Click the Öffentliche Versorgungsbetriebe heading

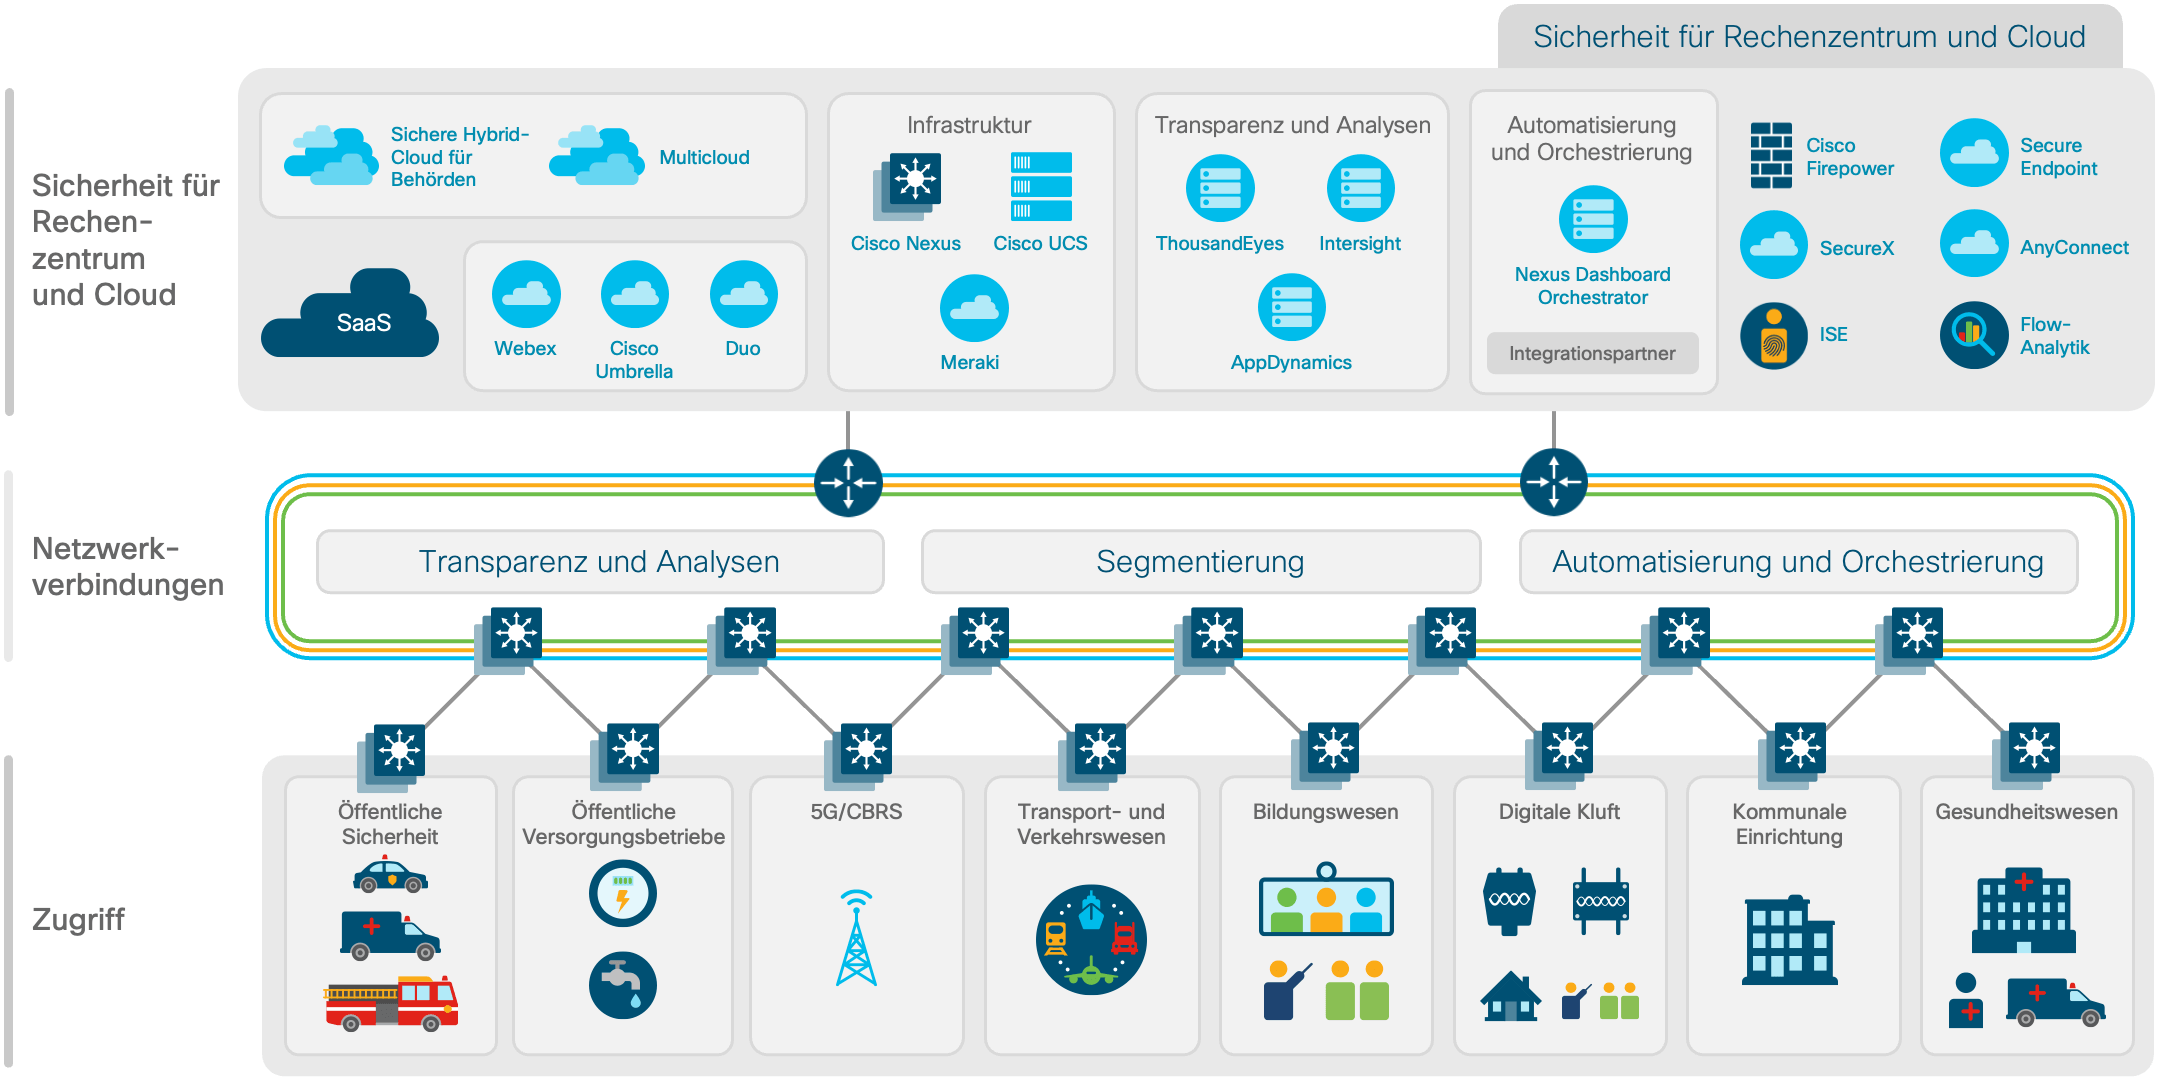click(x=623, y=824)
